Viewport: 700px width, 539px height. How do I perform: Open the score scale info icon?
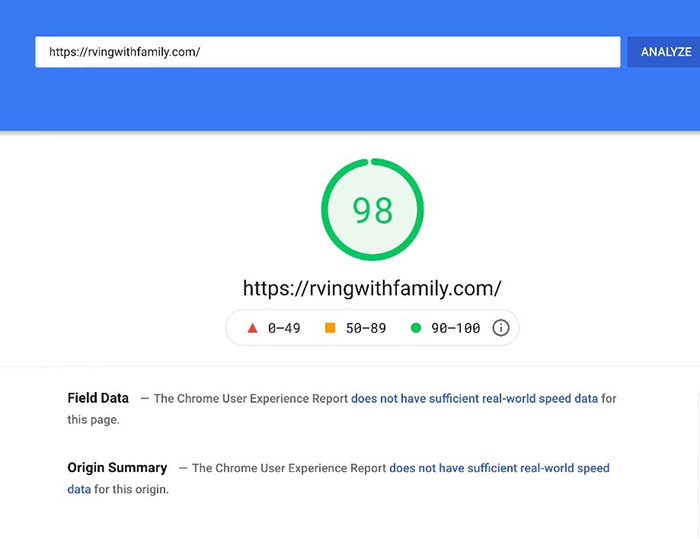(501, 328)
